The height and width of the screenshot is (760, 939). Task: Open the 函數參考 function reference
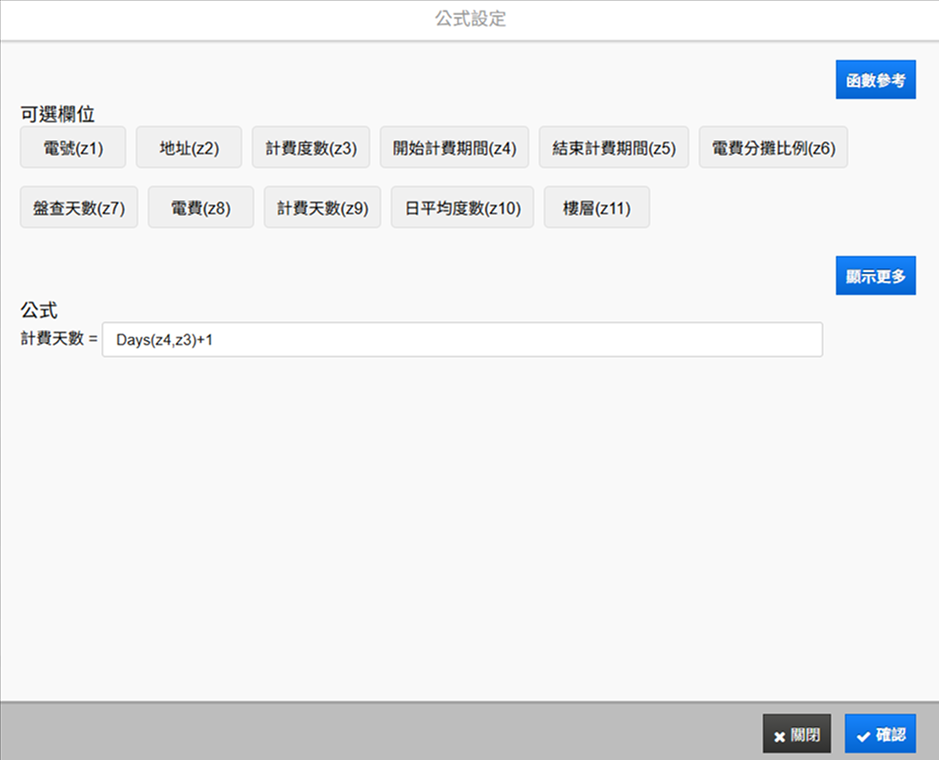pos(875,81)
